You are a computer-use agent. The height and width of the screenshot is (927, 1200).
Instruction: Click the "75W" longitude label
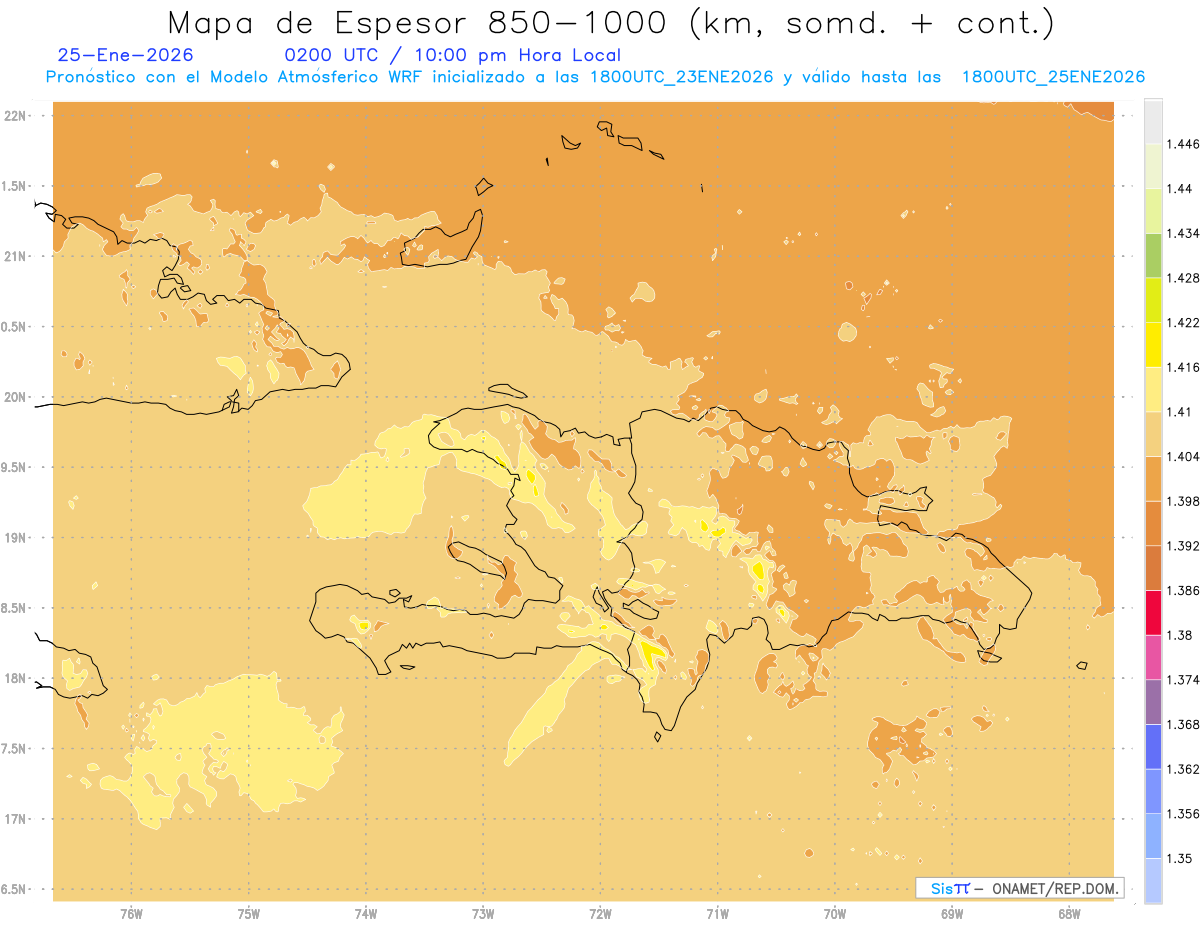pyautogui.click(x=249, y=913)
